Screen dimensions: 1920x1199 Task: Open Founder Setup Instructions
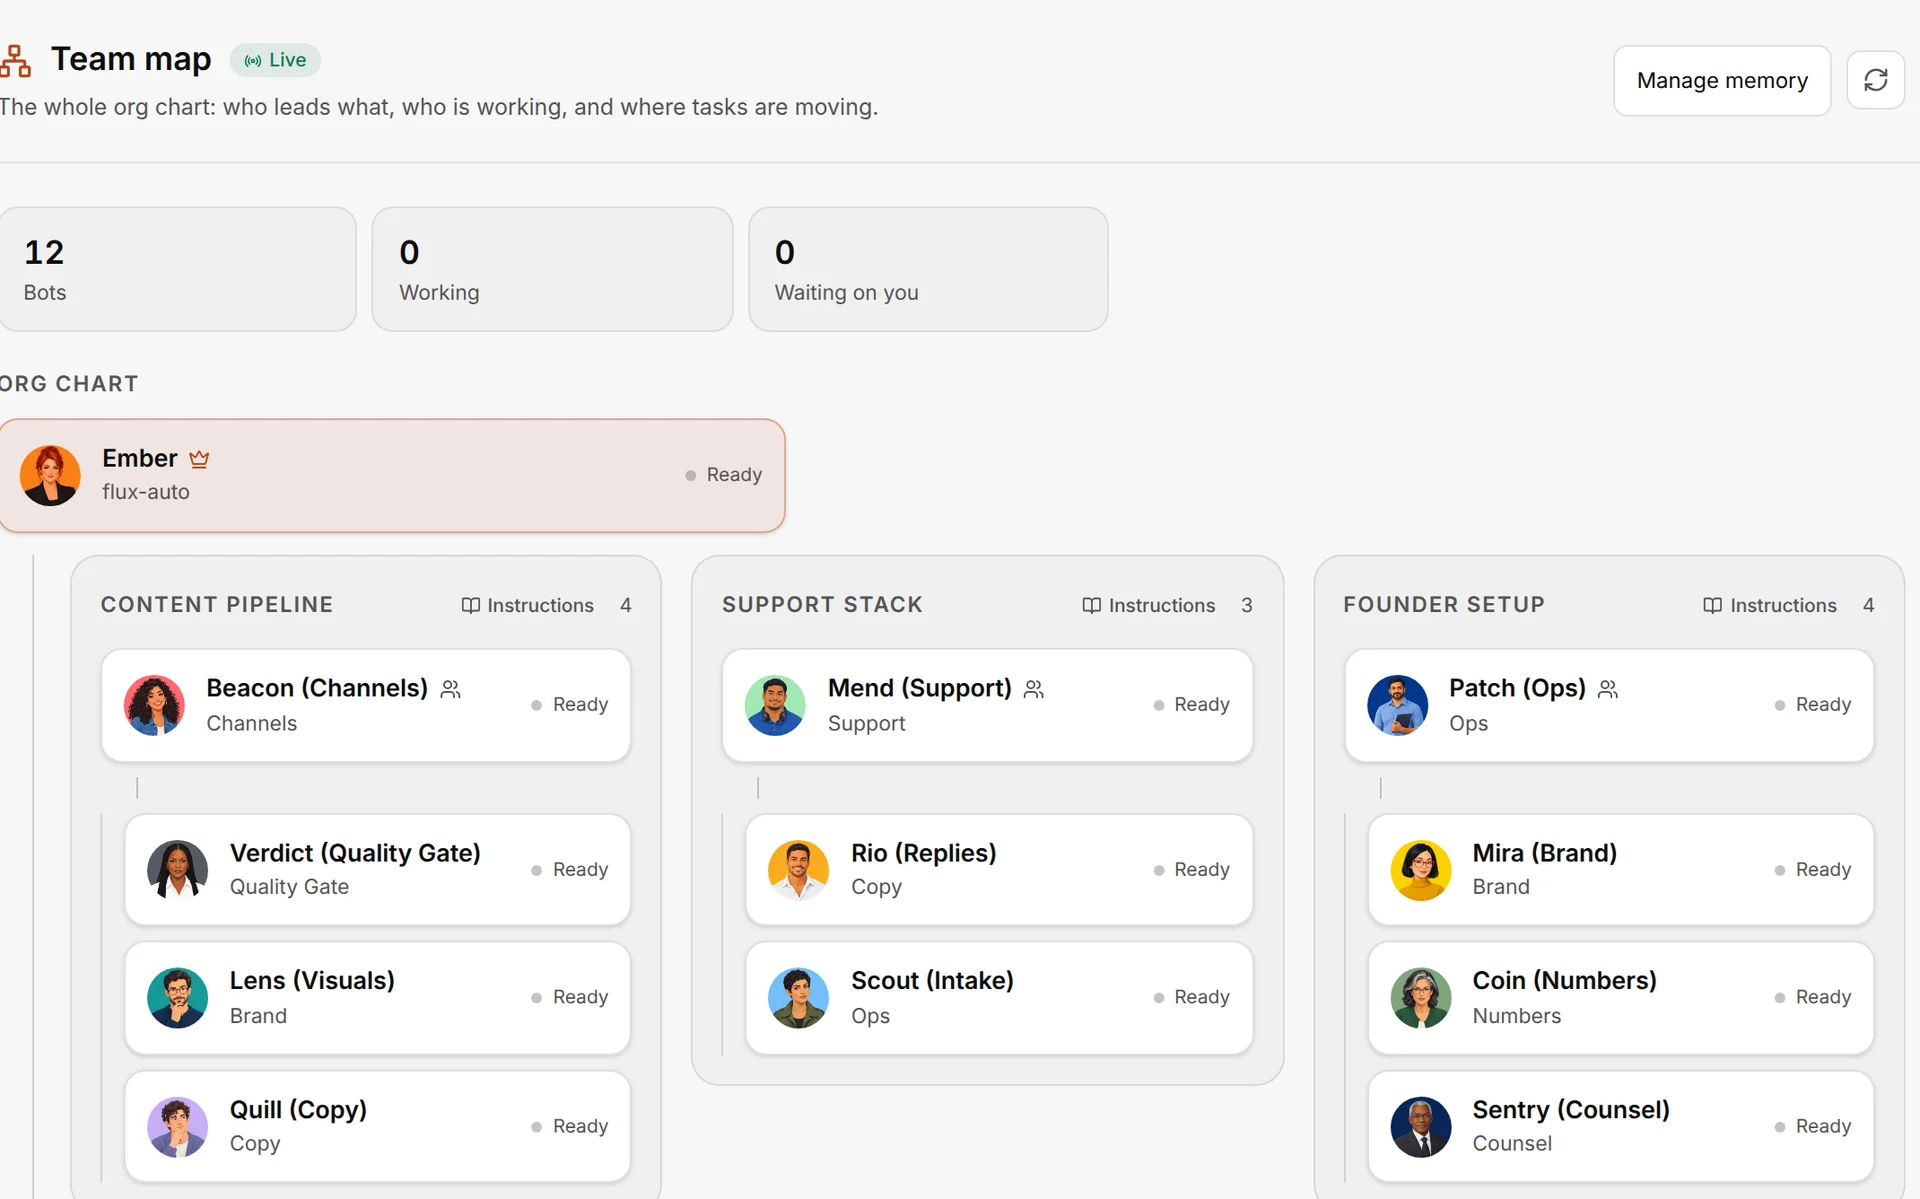[1769, 605]
